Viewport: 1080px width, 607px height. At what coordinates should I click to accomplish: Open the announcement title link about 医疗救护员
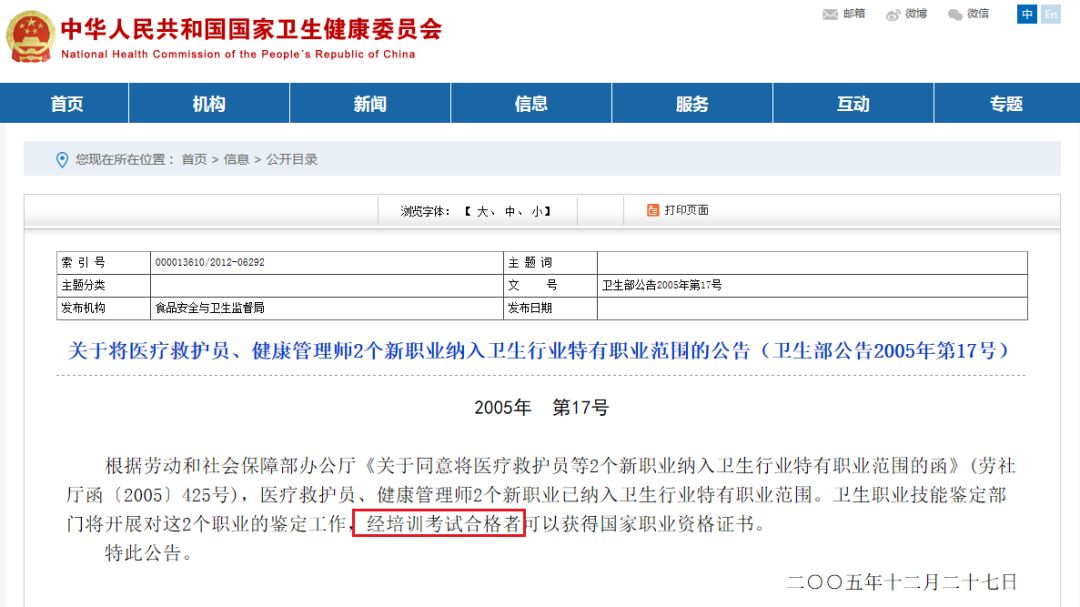coord(540,350)
